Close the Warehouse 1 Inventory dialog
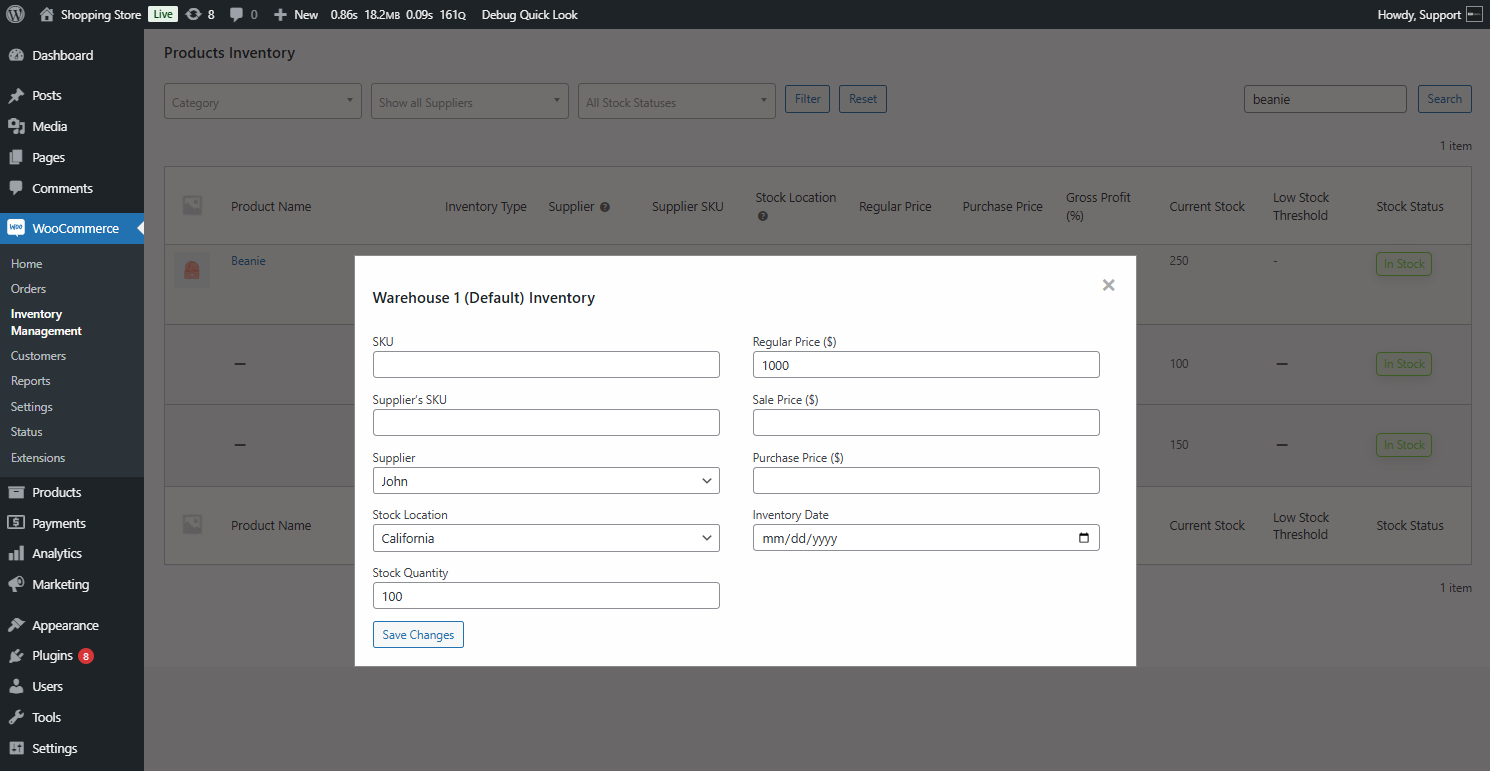The width and height of the screenshot is (1490, 771). 1108,285
